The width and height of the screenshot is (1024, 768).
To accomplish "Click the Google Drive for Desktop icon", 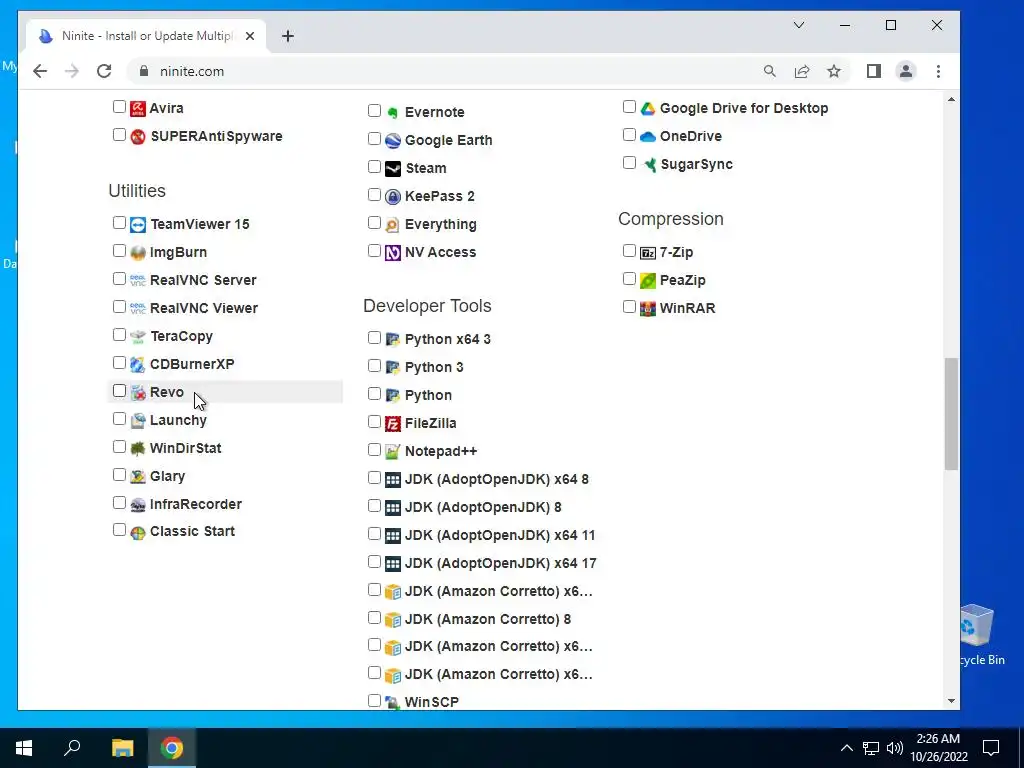I will point(647,108).
